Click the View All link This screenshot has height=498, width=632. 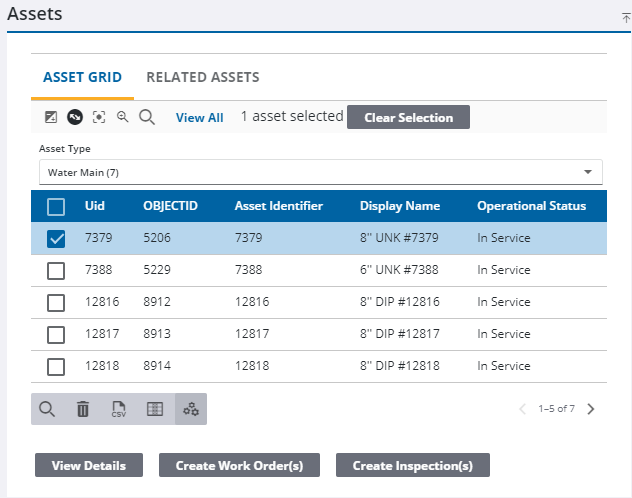coord(199,118)
